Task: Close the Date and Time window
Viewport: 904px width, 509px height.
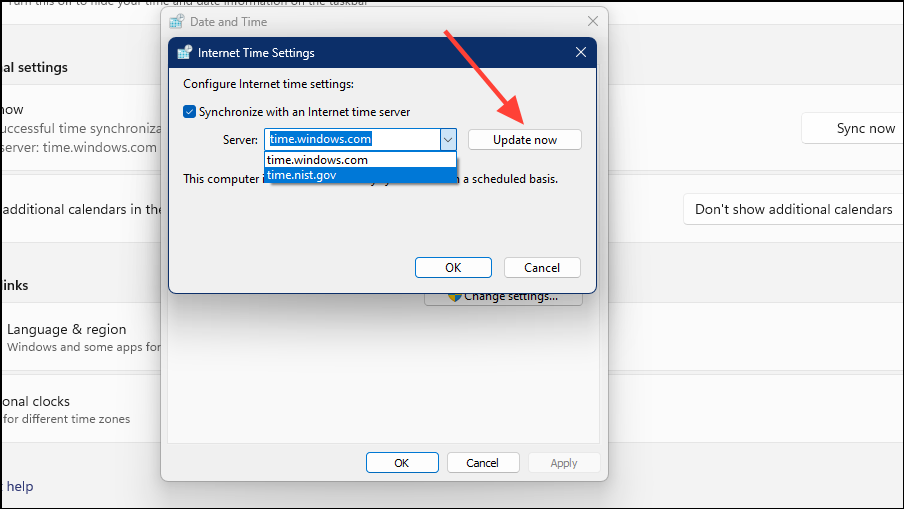Action: coord(593,21)
